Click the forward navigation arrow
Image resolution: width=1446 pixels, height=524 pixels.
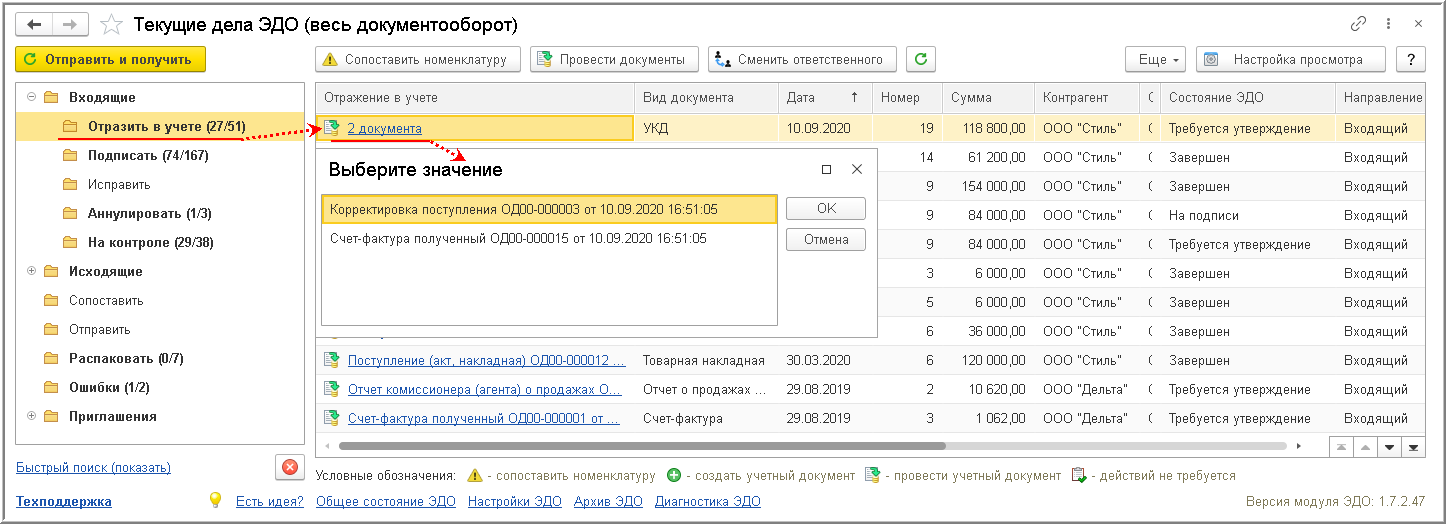tap(70, 23)
